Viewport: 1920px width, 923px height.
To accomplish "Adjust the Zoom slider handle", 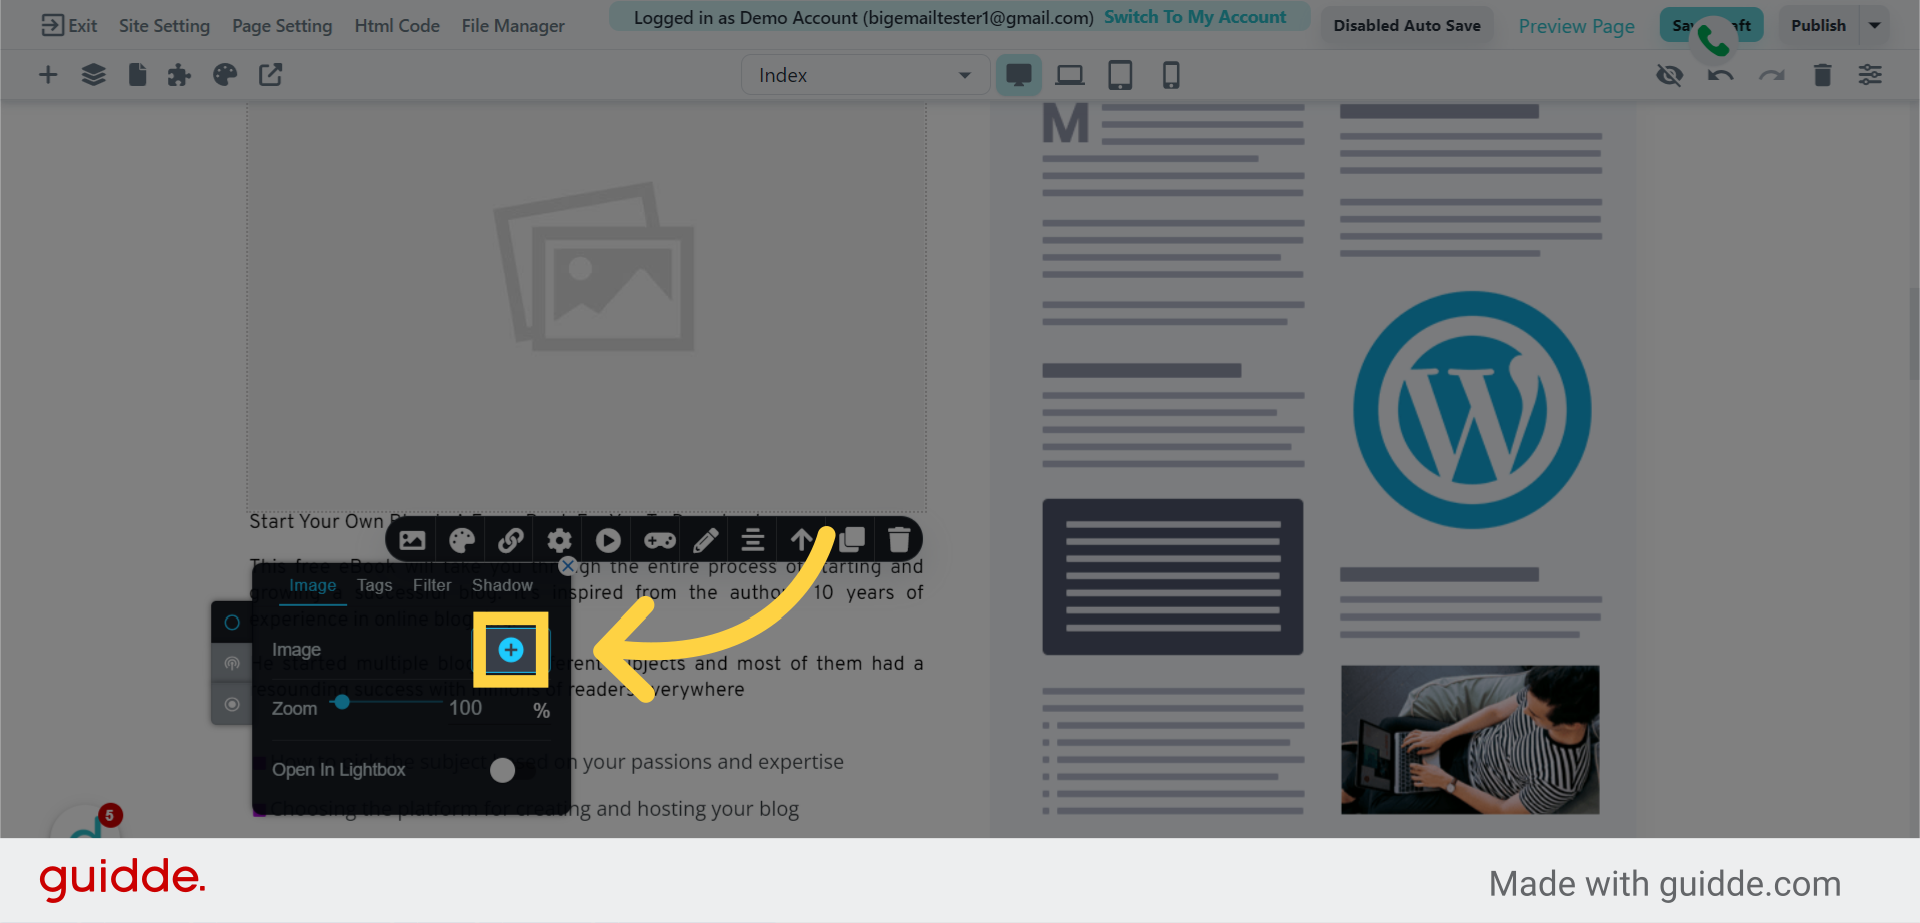I will click(x=342, y=702).
